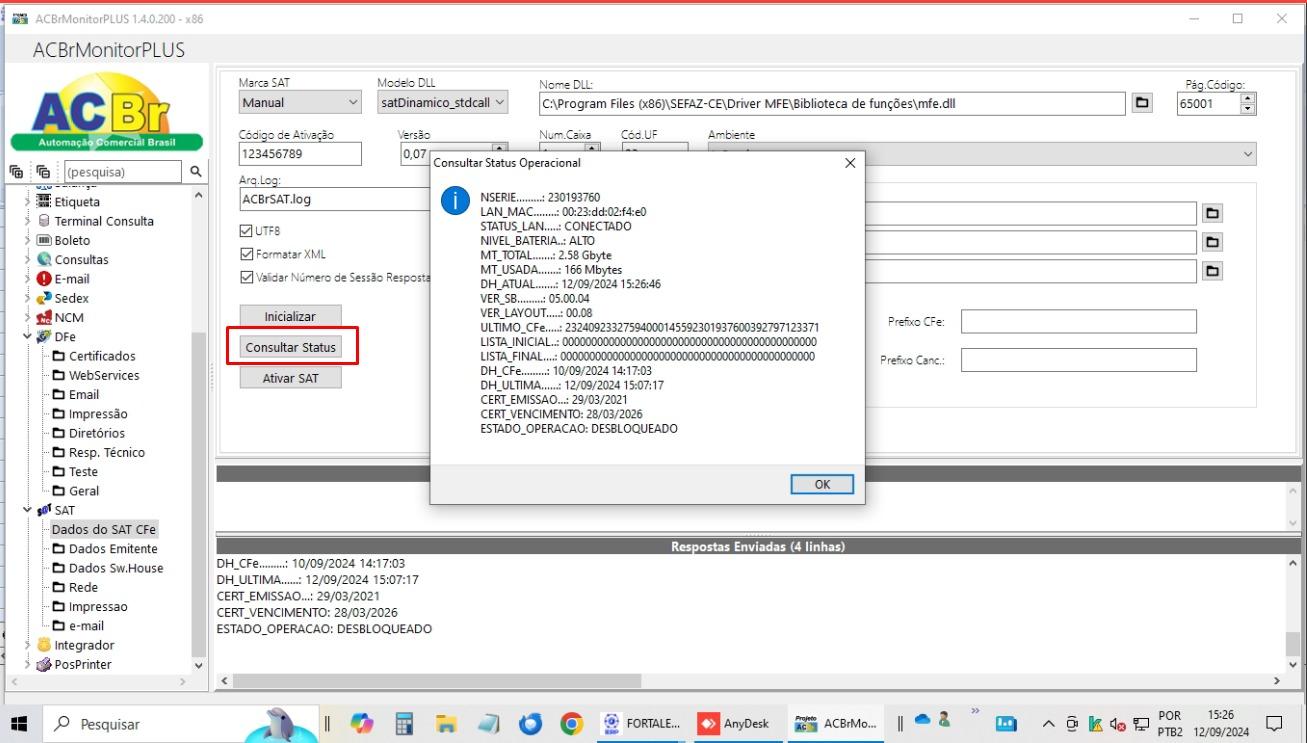1307x743 pixels.
Task: Browse for DLL with folder button
Action: click(1142, 102)
